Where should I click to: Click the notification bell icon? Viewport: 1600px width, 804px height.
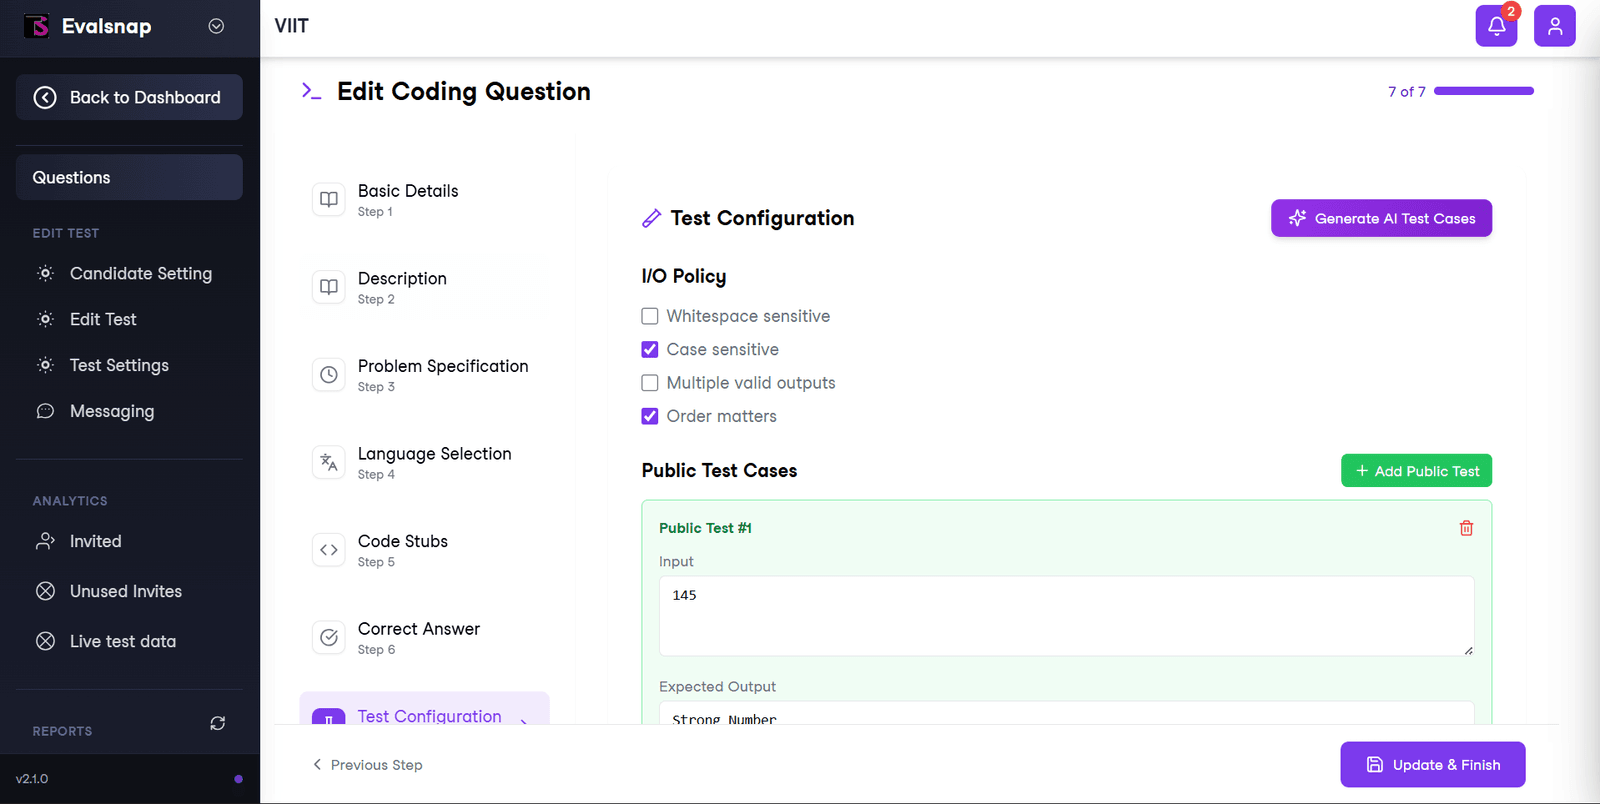click(x=1496, y=26)
